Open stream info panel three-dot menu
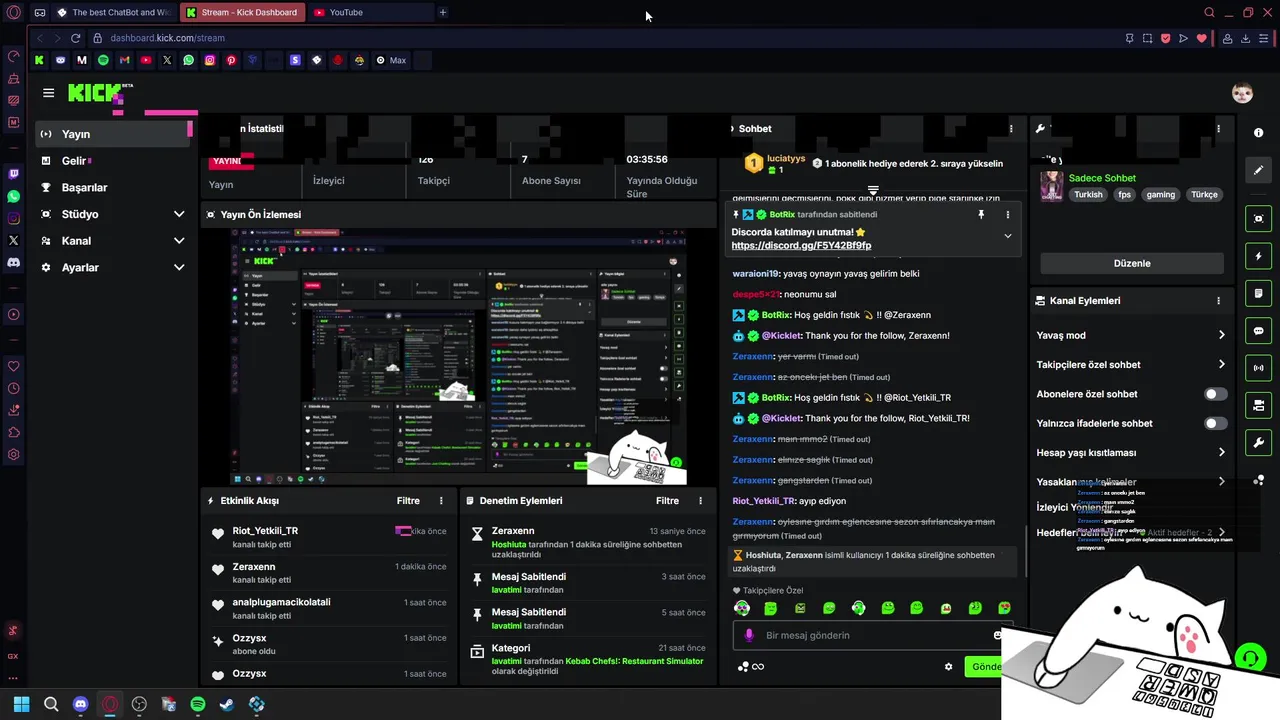Viewport: 1280px width, 720px height. [x=1218, y=129]
